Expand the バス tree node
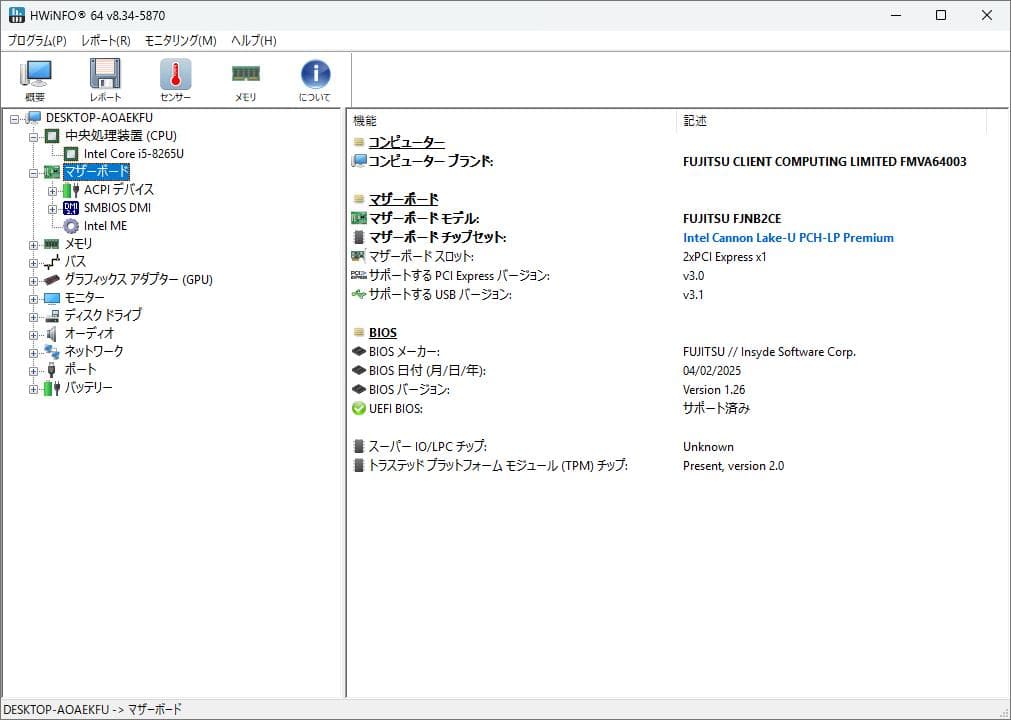Viewport: 1011px width, 720px height. pos(34,264)
